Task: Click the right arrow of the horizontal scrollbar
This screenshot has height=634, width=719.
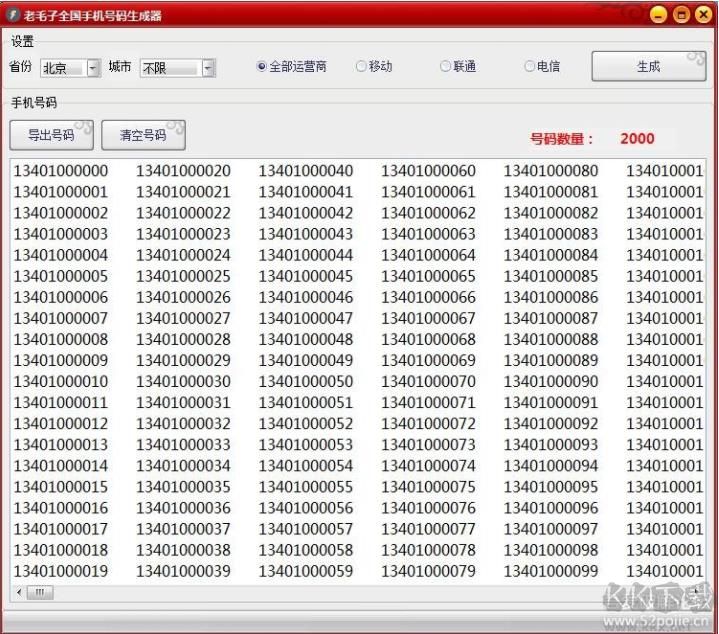Action: [697, 592]
